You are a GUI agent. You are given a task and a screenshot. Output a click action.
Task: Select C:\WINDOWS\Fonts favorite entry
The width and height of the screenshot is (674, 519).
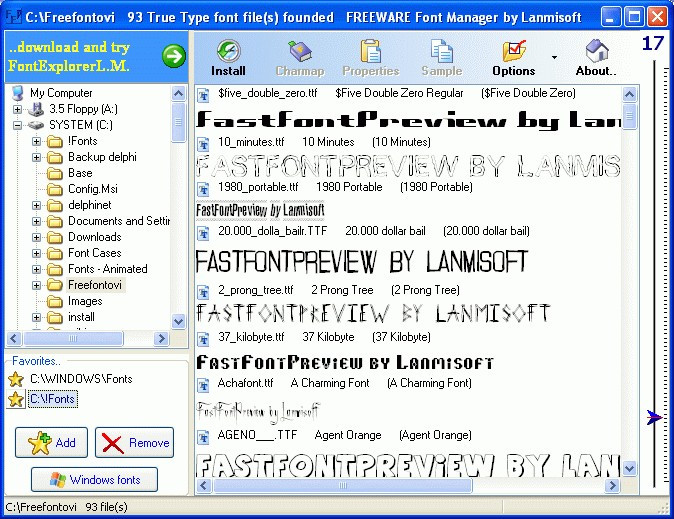pyautogui.click(x=81, y=379)
